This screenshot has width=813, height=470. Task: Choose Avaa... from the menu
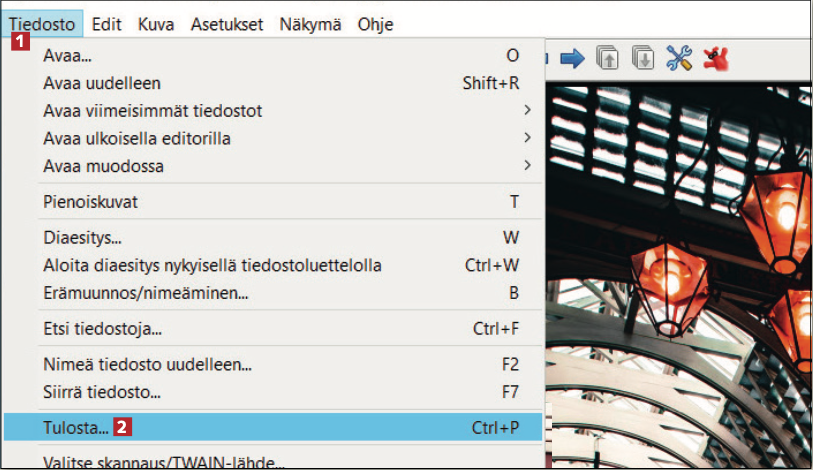click(x=273, y=55)
